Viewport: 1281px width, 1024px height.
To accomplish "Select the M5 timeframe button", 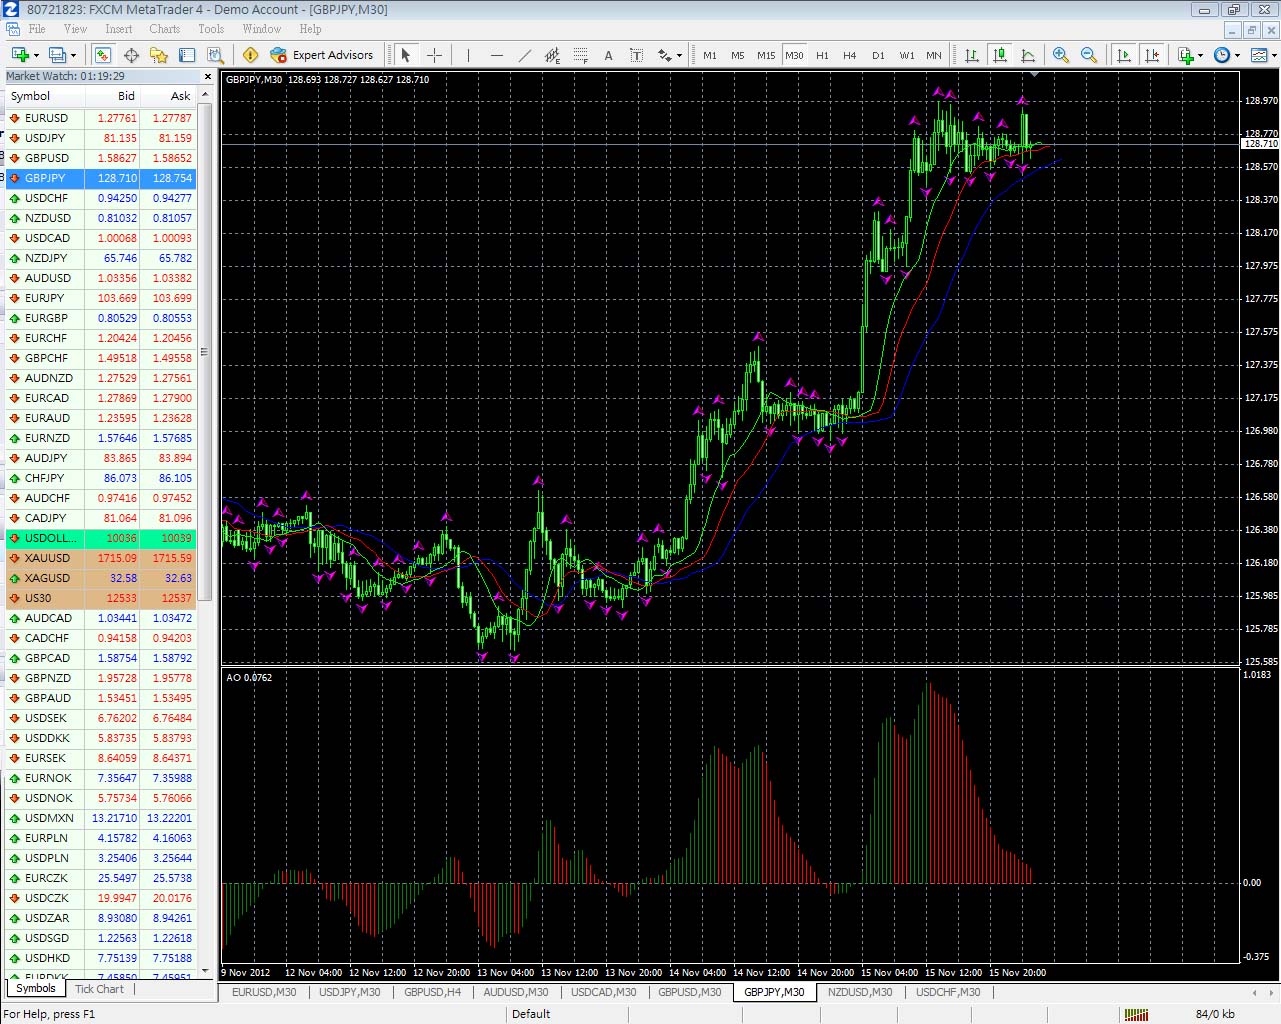I will click(x=736, y=55).
